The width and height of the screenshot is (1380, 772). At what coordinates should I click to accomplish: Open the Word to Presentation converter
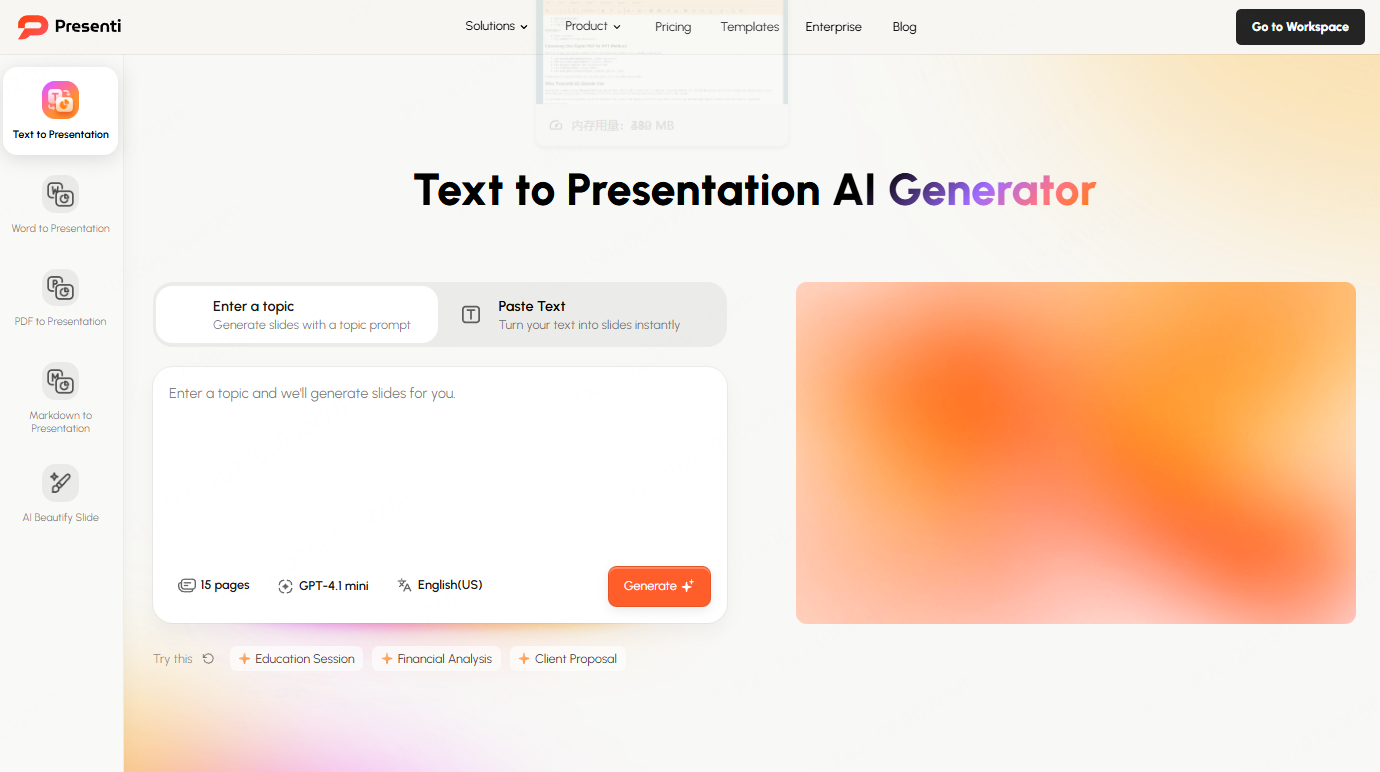[60, 205]
